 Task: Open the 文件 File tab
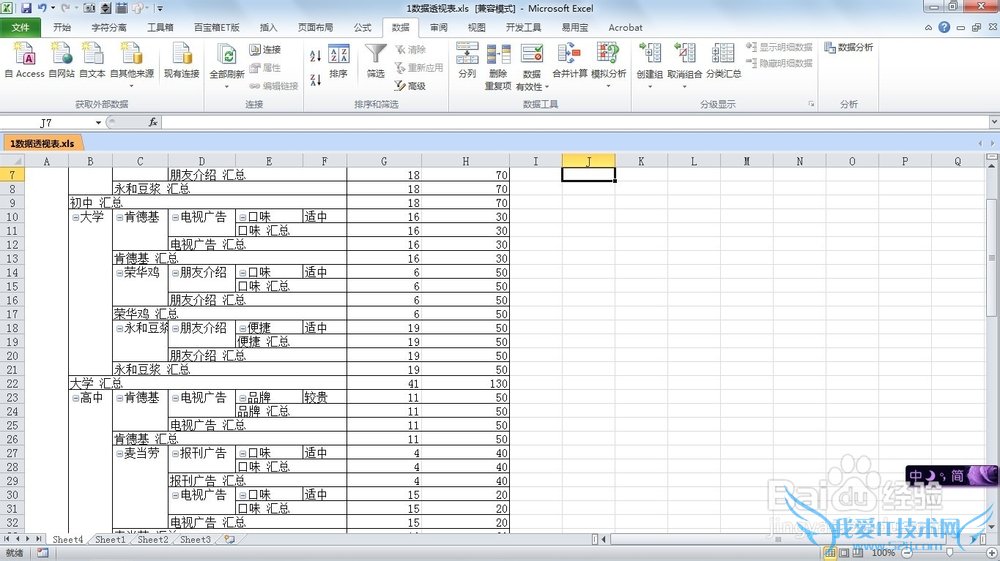20,27
